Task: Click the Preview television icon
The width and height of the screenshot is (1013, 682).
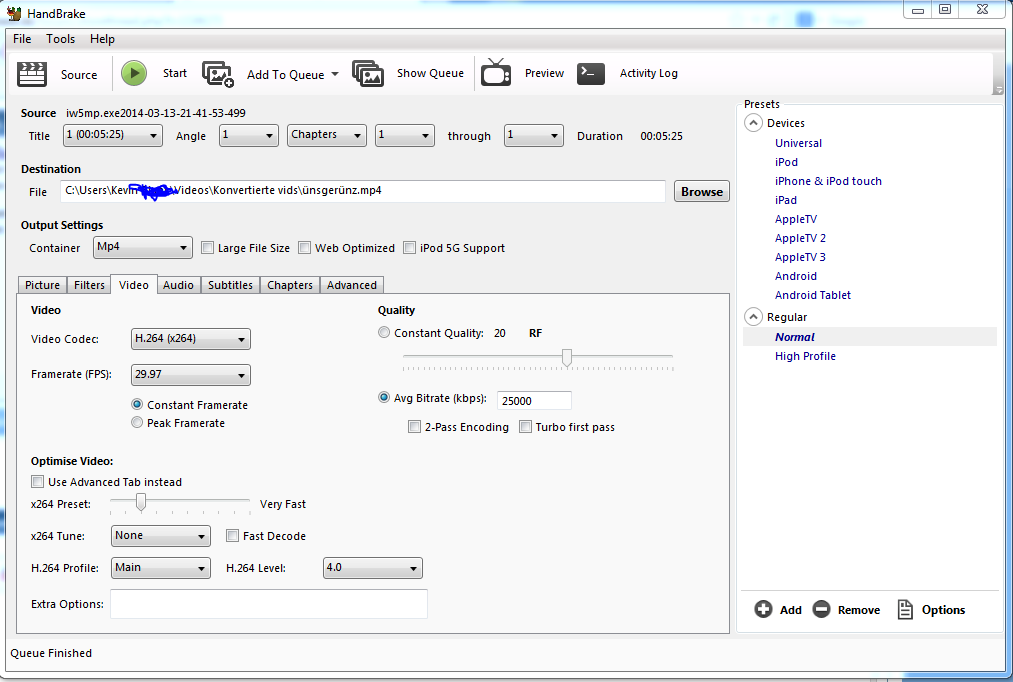Action: [x=496, y=72]
